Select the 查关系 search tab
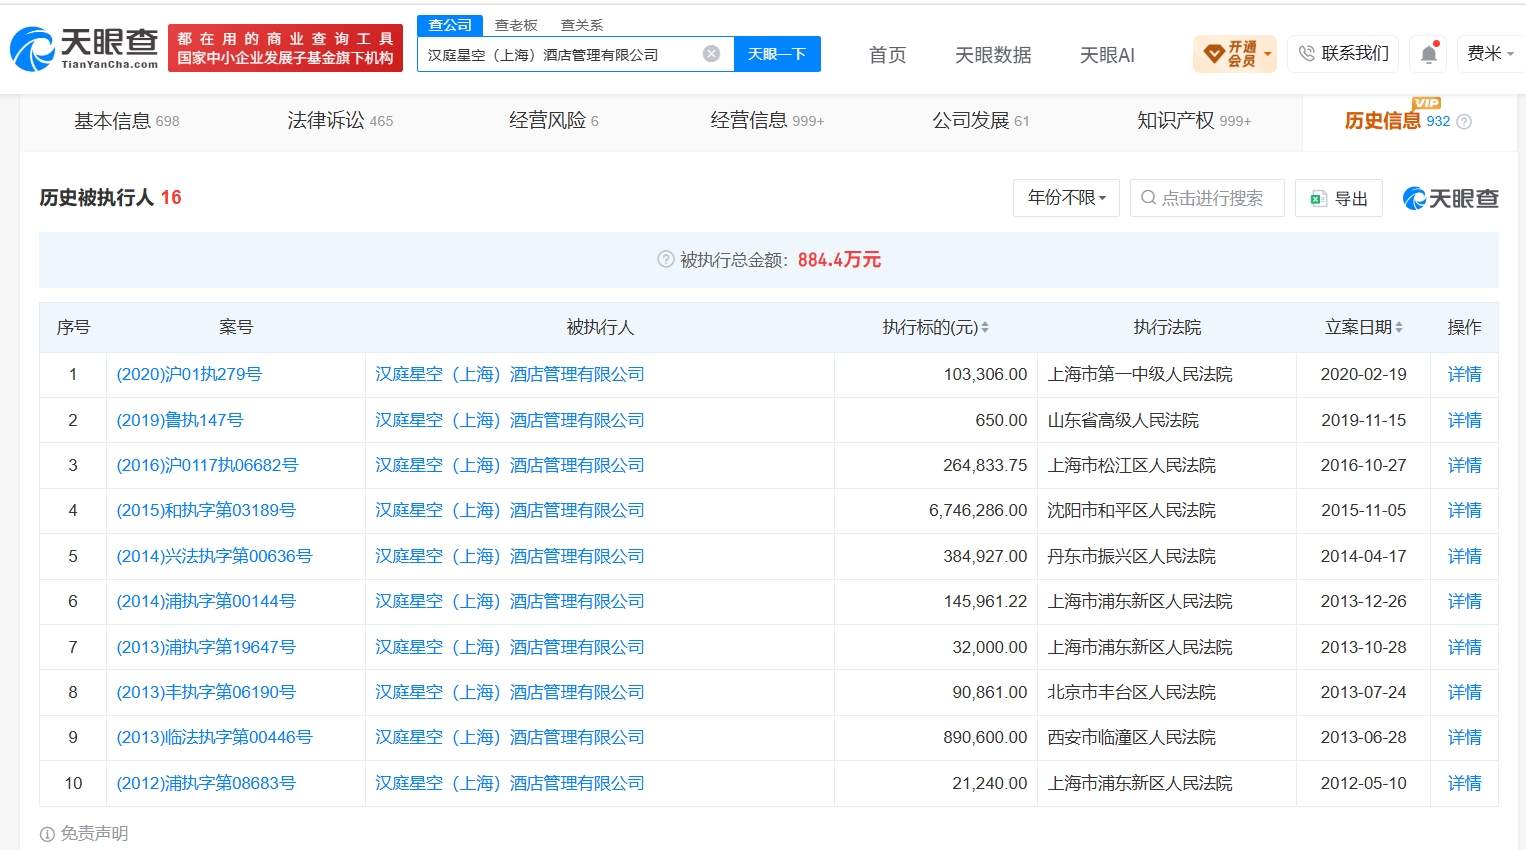 [582, 25]
